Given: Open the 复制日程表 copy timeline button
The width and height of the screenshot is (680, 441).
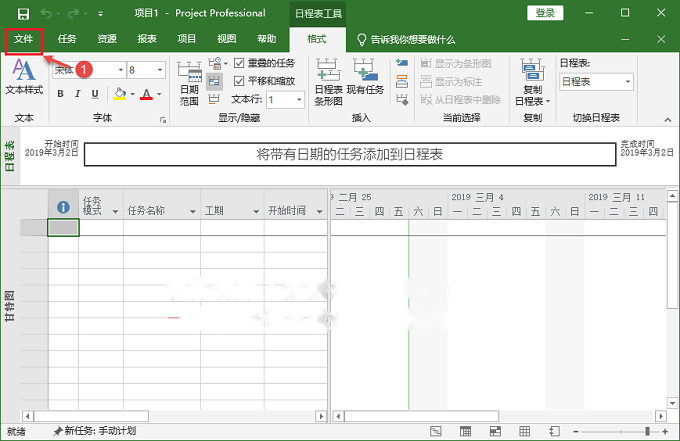Looking at the screenshot, I should (533, 82).
